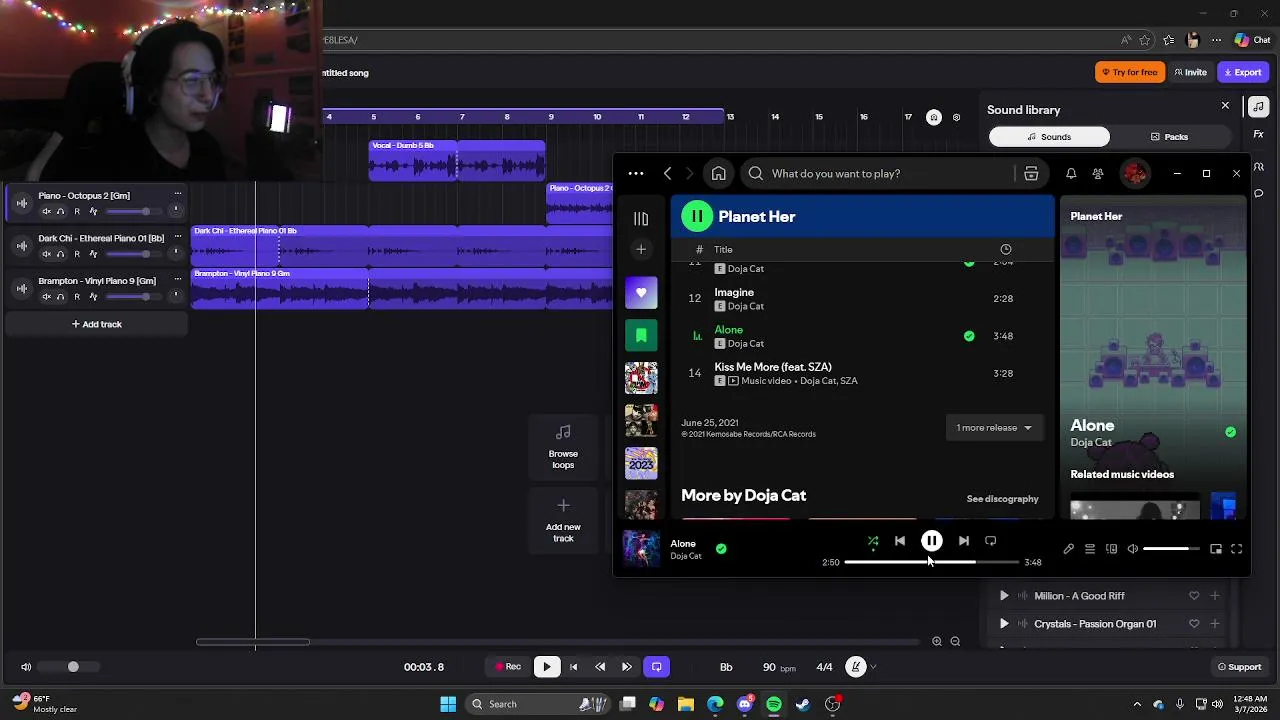Click the Invite button

(x=1191, y=72)
